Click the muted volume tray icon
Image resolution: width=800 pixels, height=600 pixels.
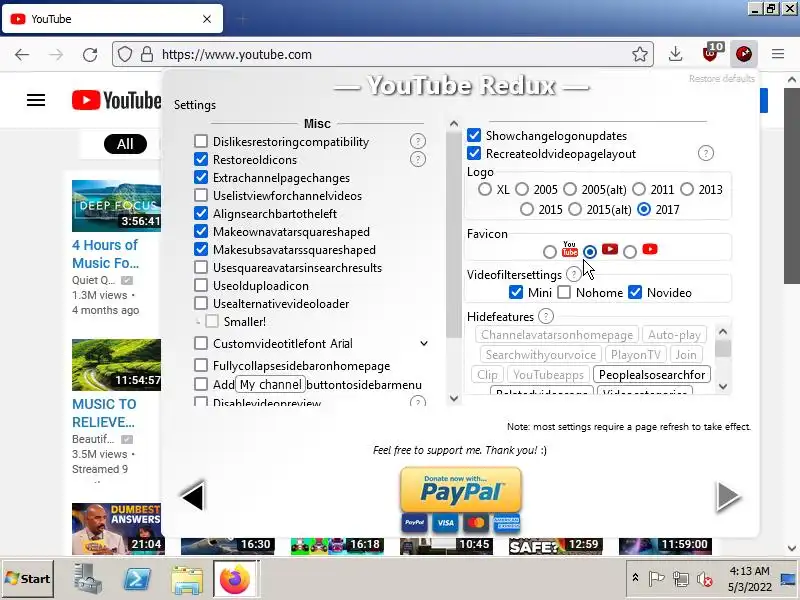pos(705,579)
